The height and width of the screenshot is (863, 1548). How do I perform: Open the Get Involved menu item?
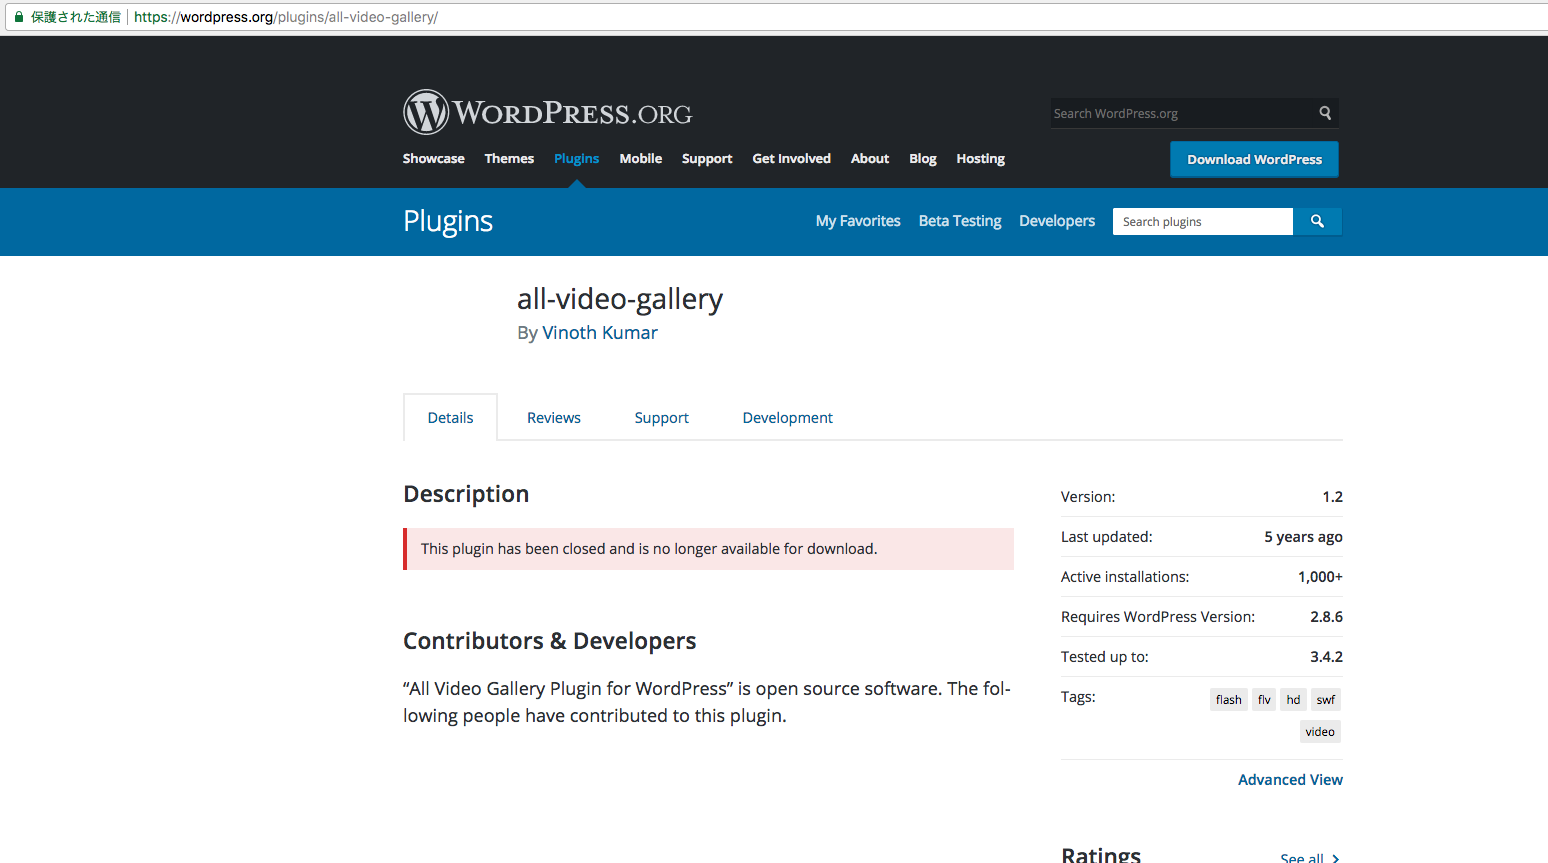pos(791,158)
